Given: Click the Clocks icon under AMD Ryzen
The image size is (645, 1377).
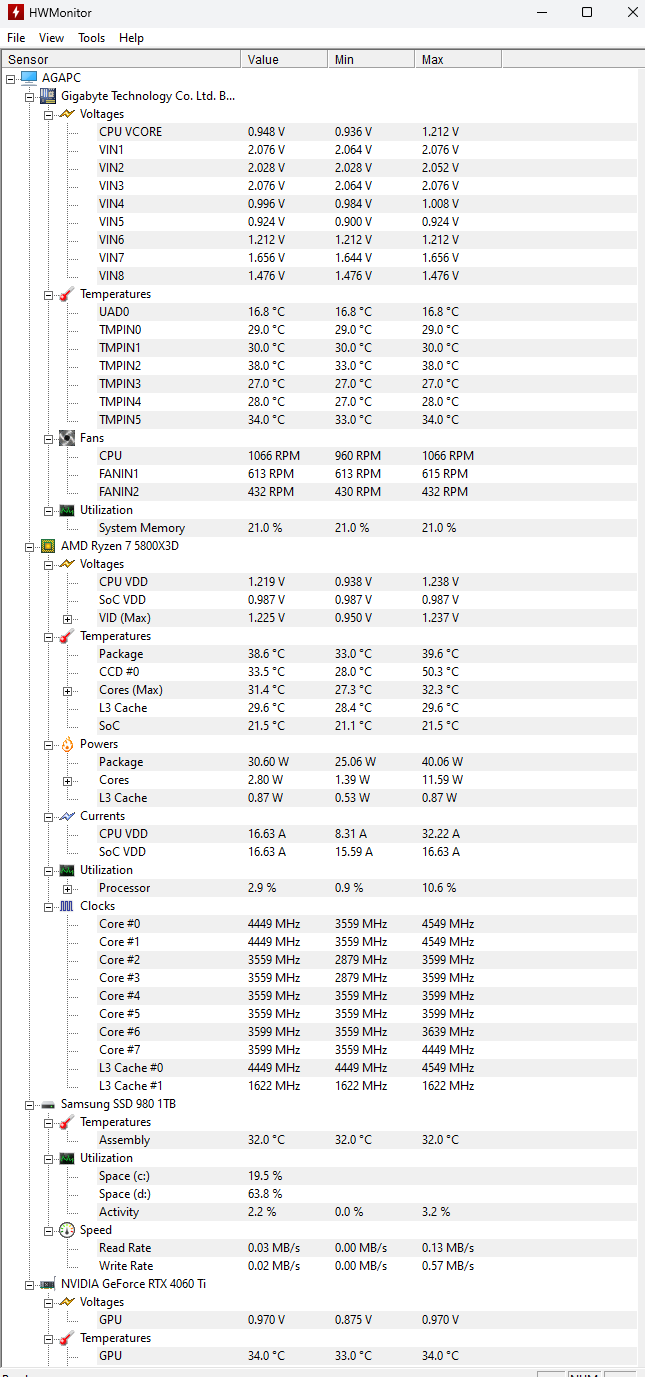Looking at the screenshot, I should [67, 906].
